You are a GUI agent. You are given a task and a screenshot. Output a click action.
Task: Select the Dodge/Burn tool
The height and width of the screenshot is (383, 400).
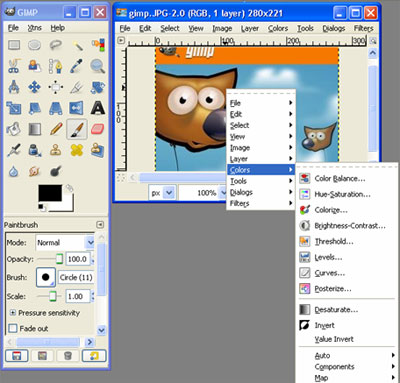[x=56, y=172]
